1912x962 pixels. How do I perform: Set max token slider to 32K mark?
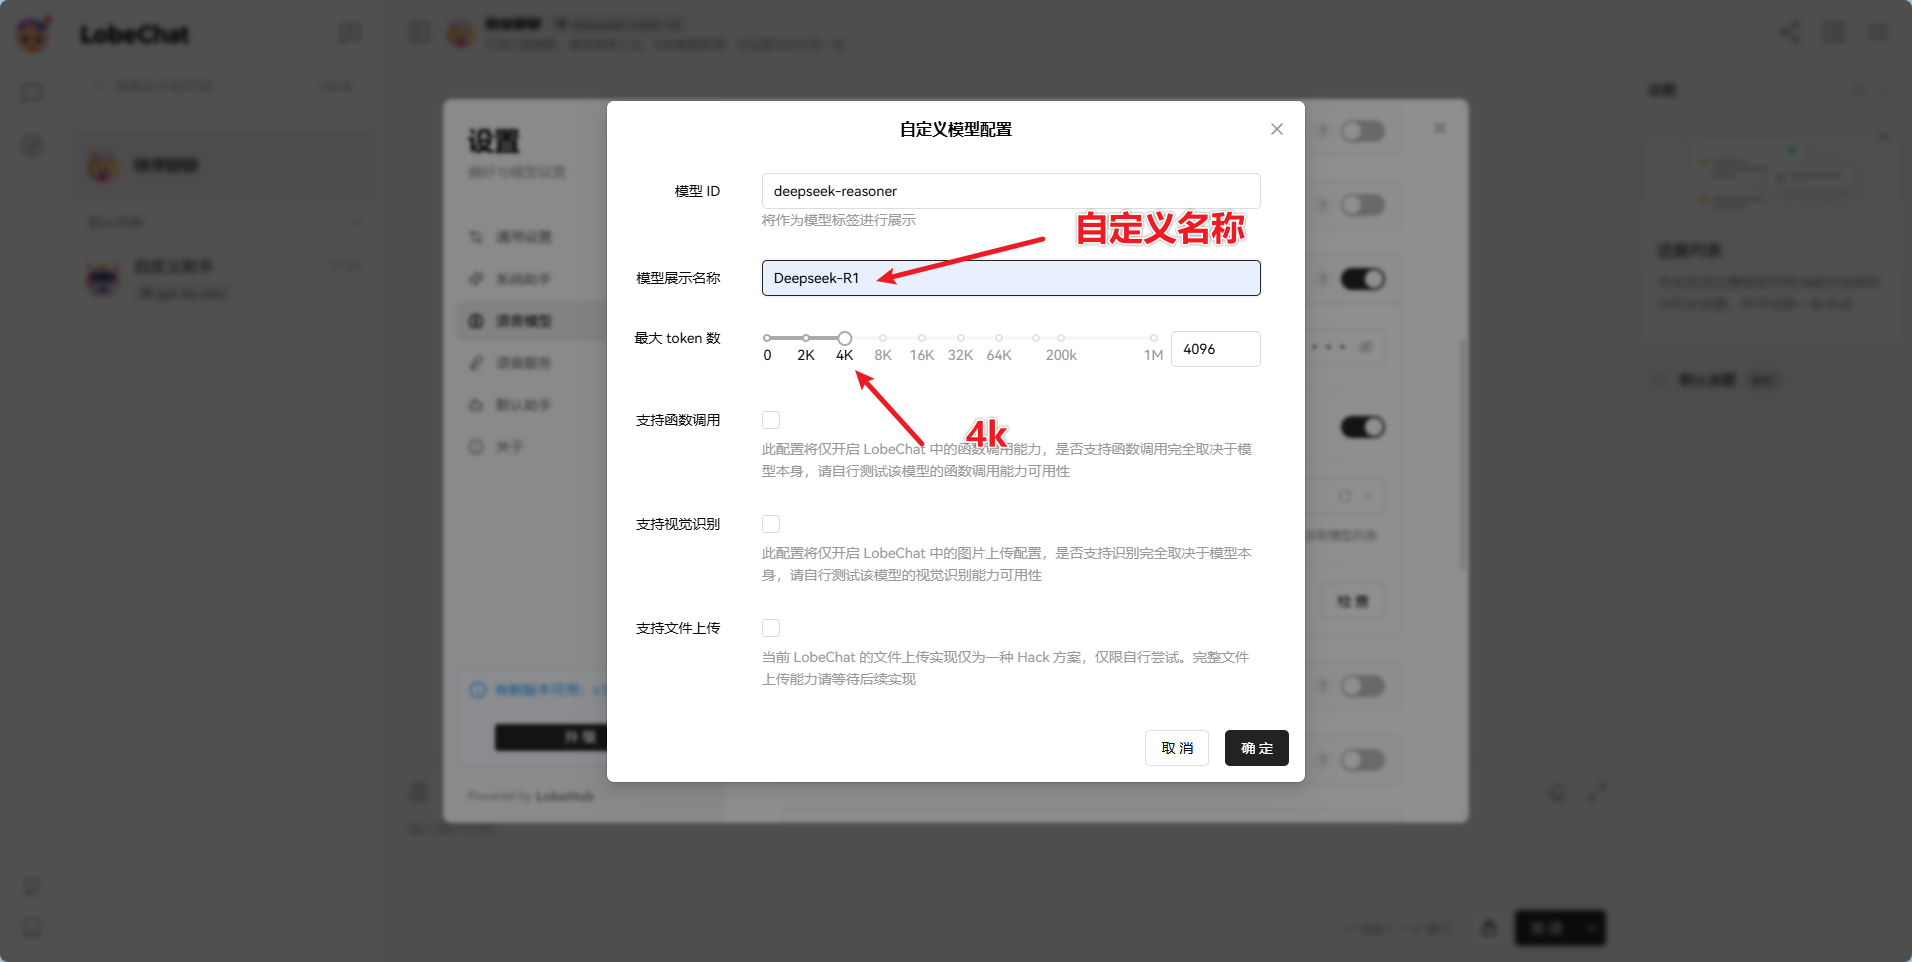961,338
